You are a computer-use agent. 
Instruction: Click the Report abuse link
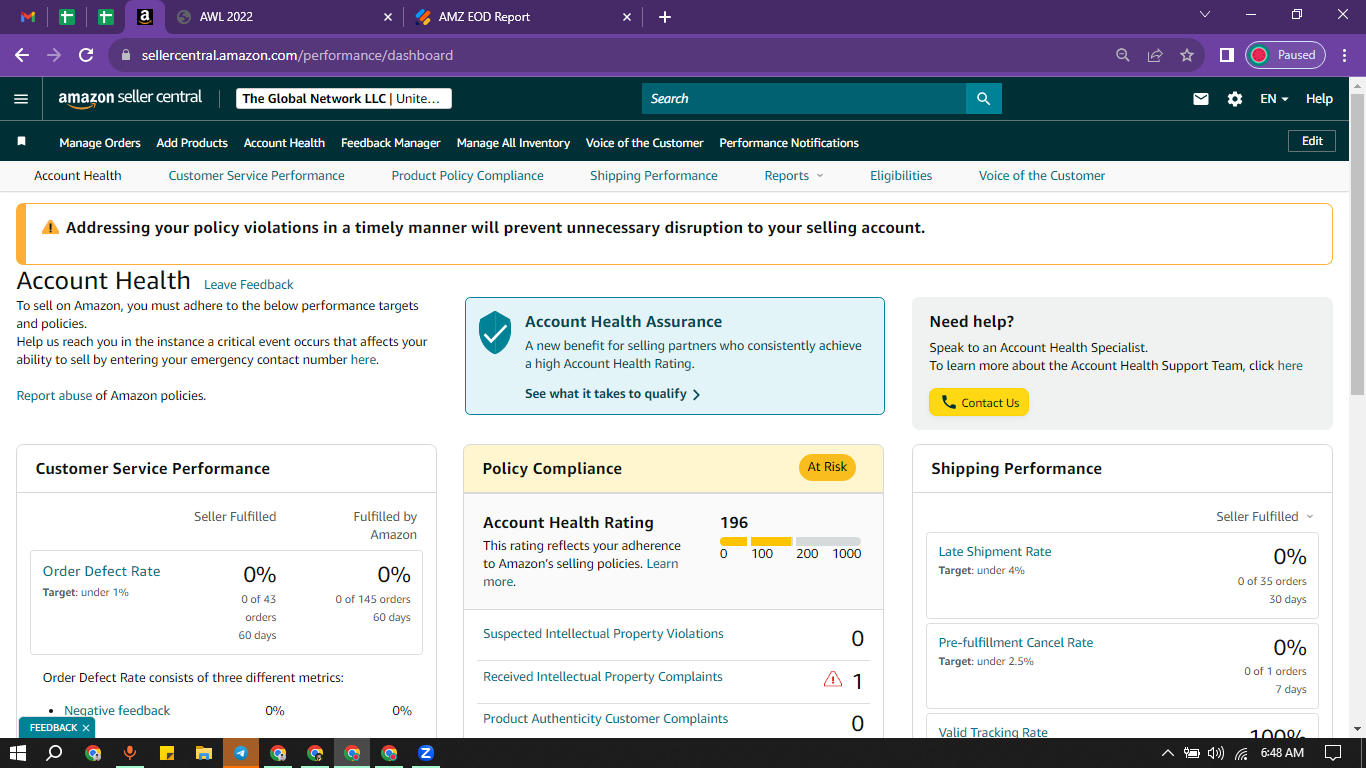[x=54, y=396]
